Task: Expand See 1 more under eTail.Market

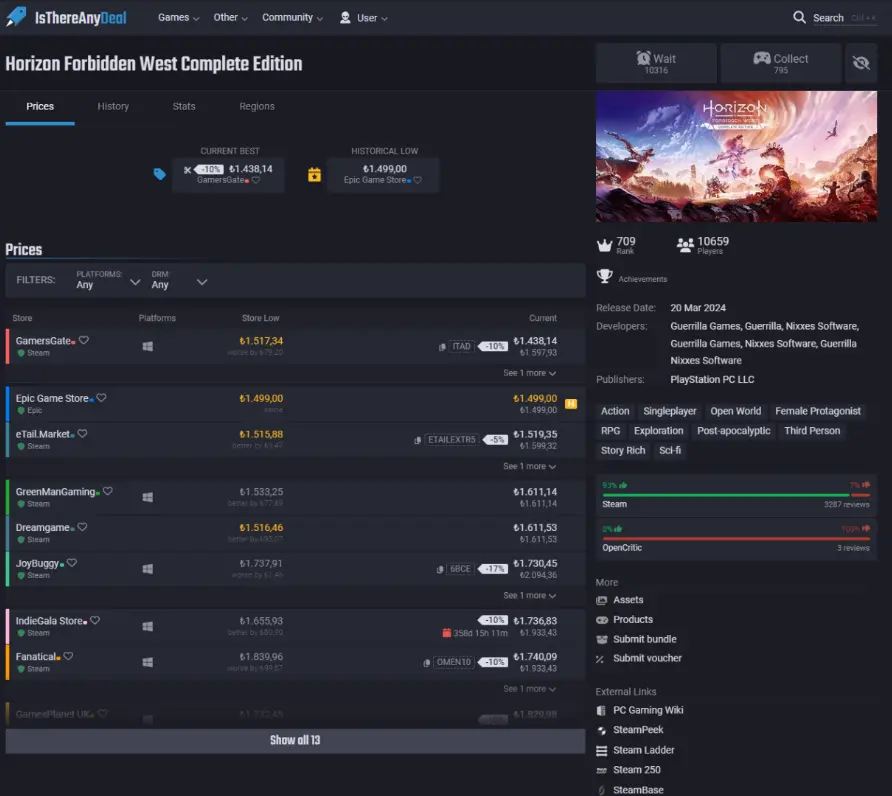Action: click(530, 467)
